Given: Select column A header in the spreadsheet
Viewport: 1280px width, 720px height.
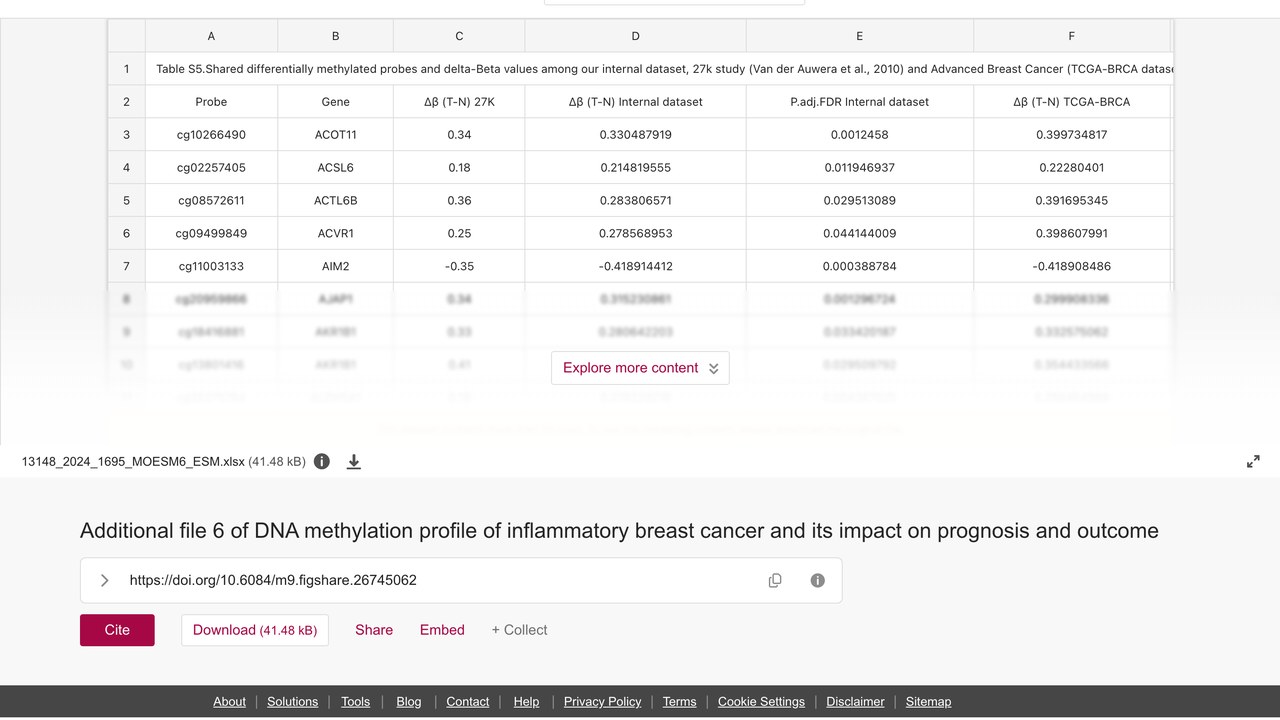Looking at the screenshot, I should (x=211, y=36).
